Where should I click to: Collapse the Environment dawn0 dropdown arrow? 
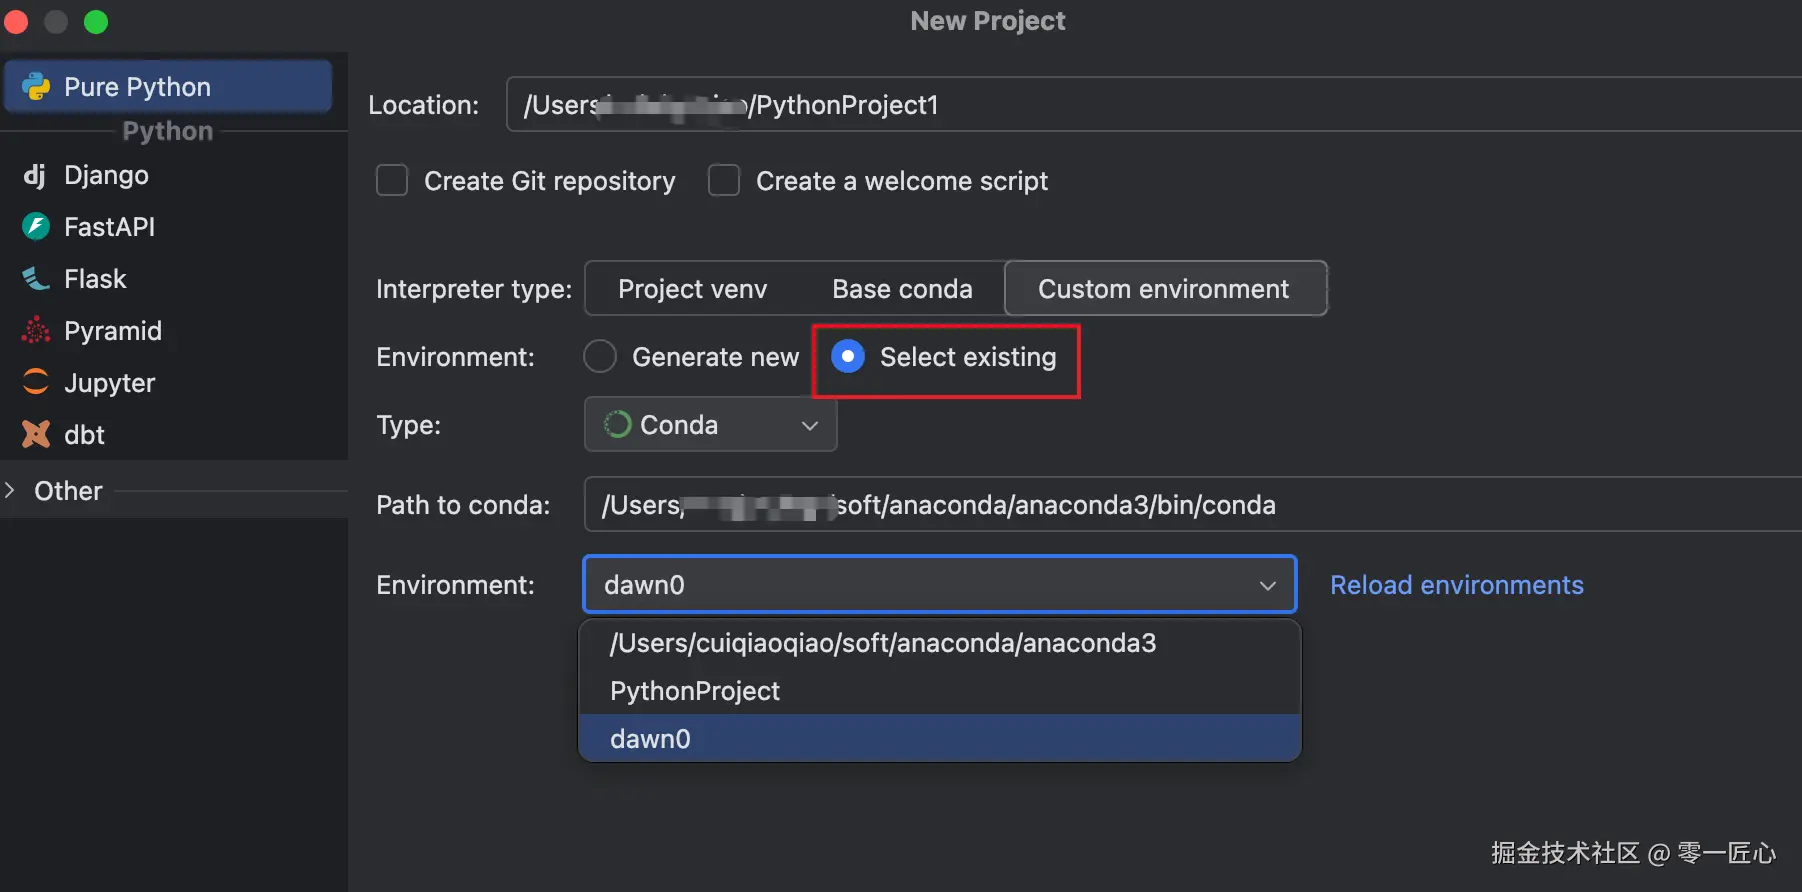tap(1268, 585)
